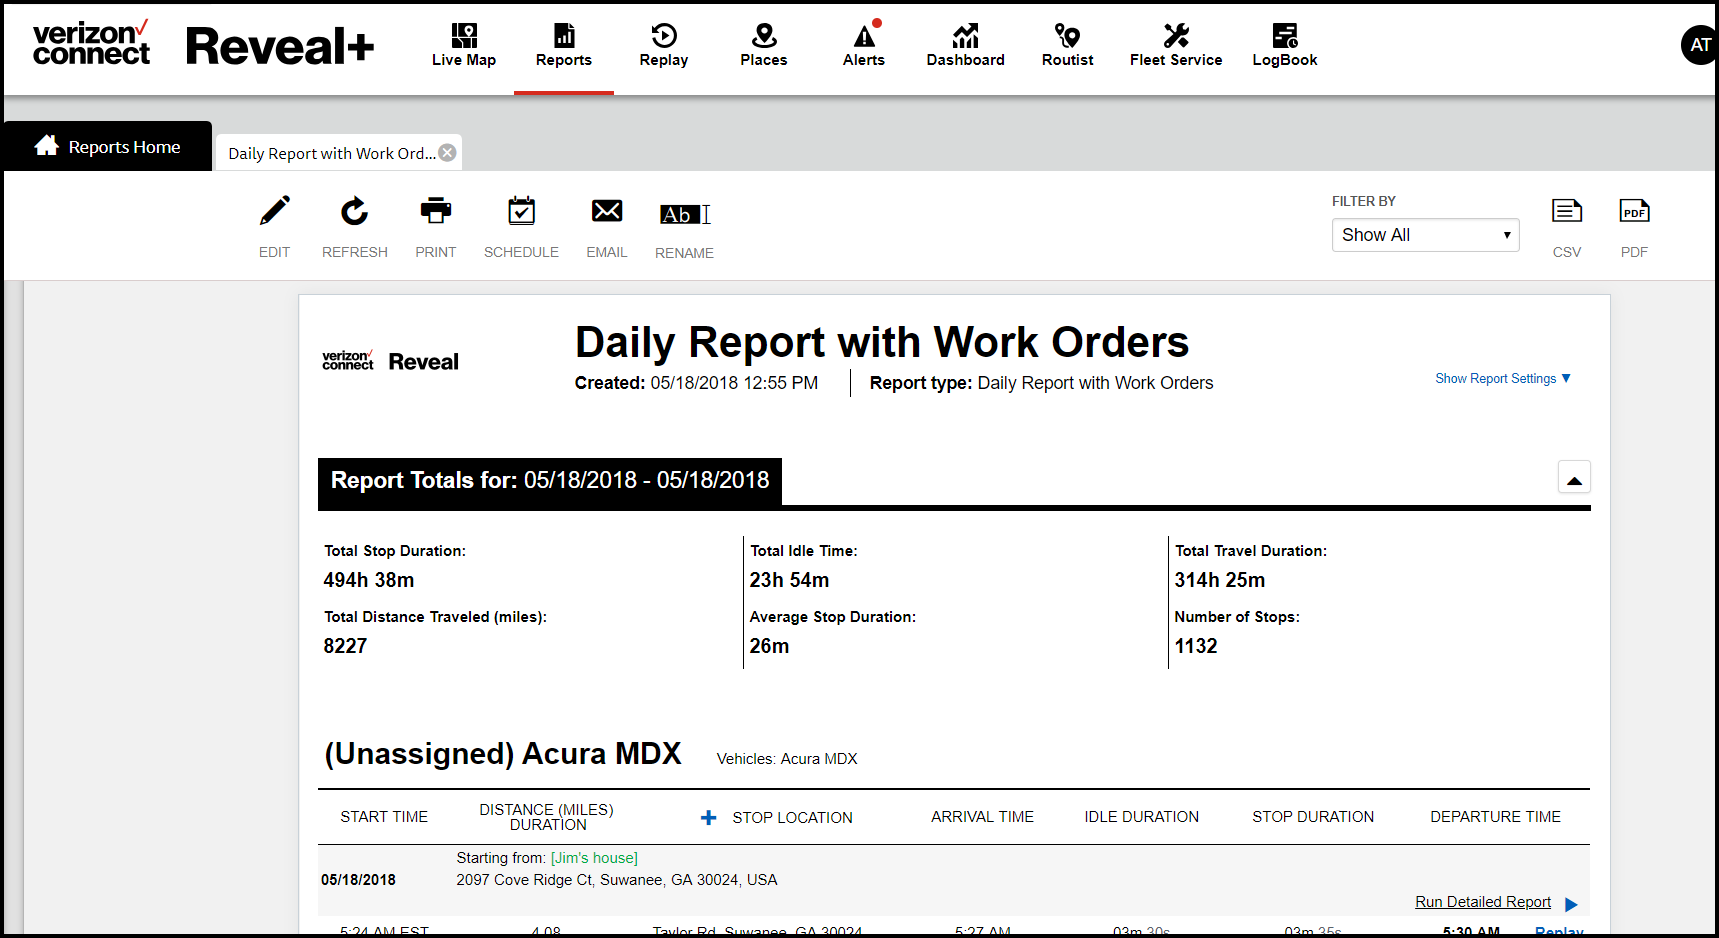Click the Total Idle Time value 23h 54m
Image resolution: width=1719 pixels, height=938 pixels.
point(789,580)
